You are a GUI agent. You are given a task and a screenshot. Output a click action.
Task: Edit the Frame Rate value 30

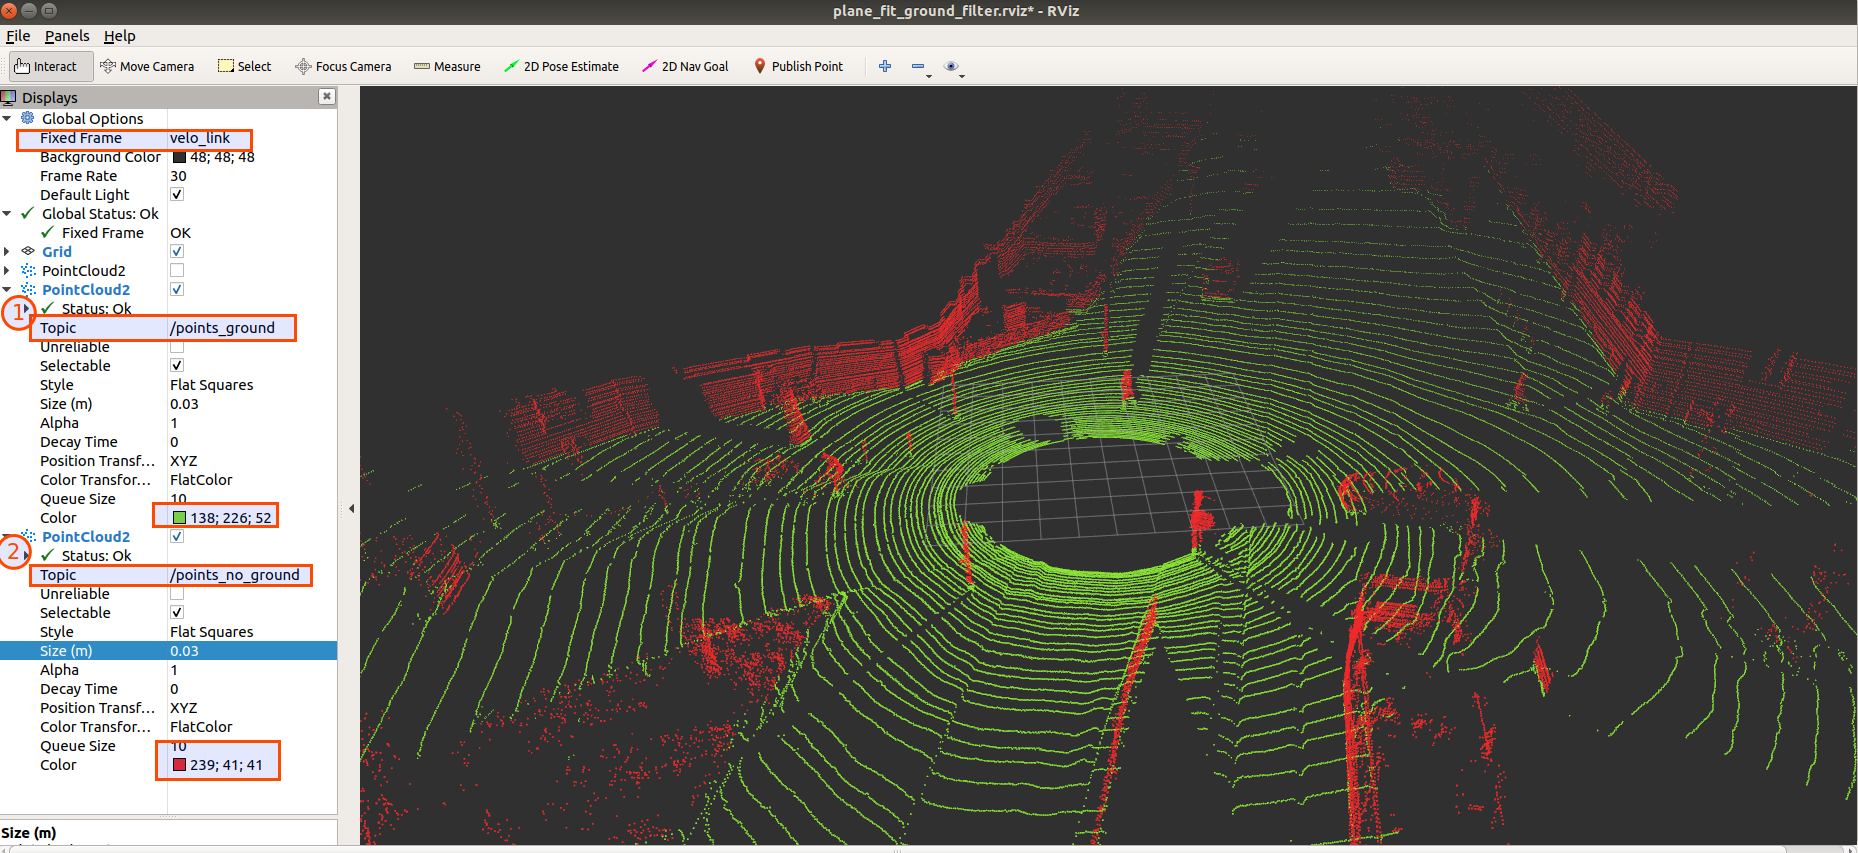click(252, 176)
